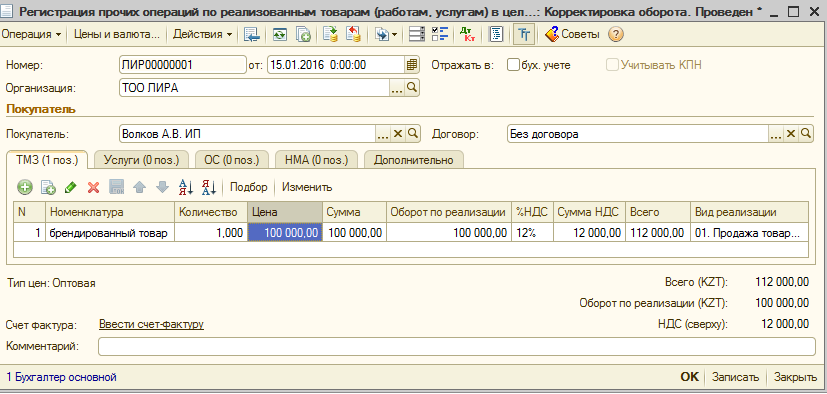Open search for Договор field
Viewport: 827px width, 394px height.
pos(805,134)
